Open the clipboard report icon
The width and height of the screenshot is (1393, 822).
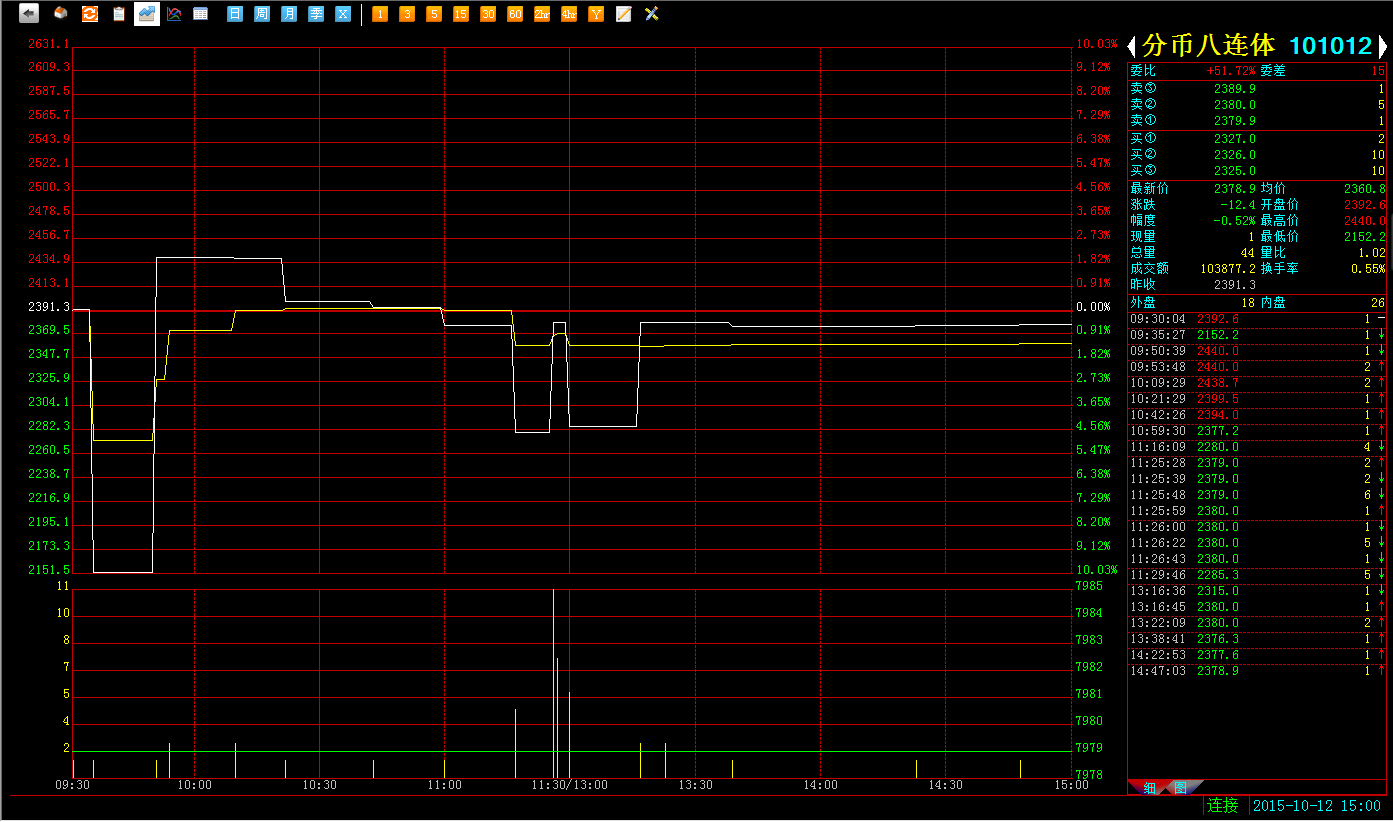pyautogui.click(x=119, y=14)
